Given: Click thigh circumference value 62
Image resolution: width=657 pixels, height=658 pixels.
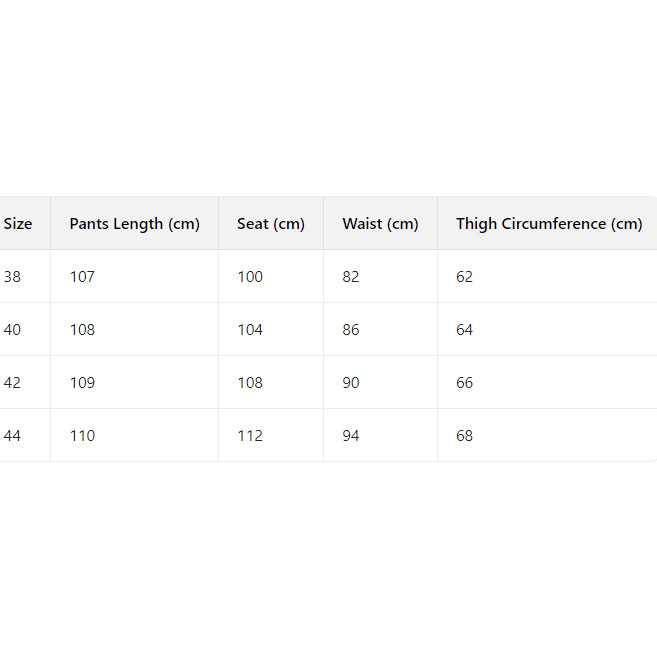Looking at the screenshot, I should pos(465,277).
